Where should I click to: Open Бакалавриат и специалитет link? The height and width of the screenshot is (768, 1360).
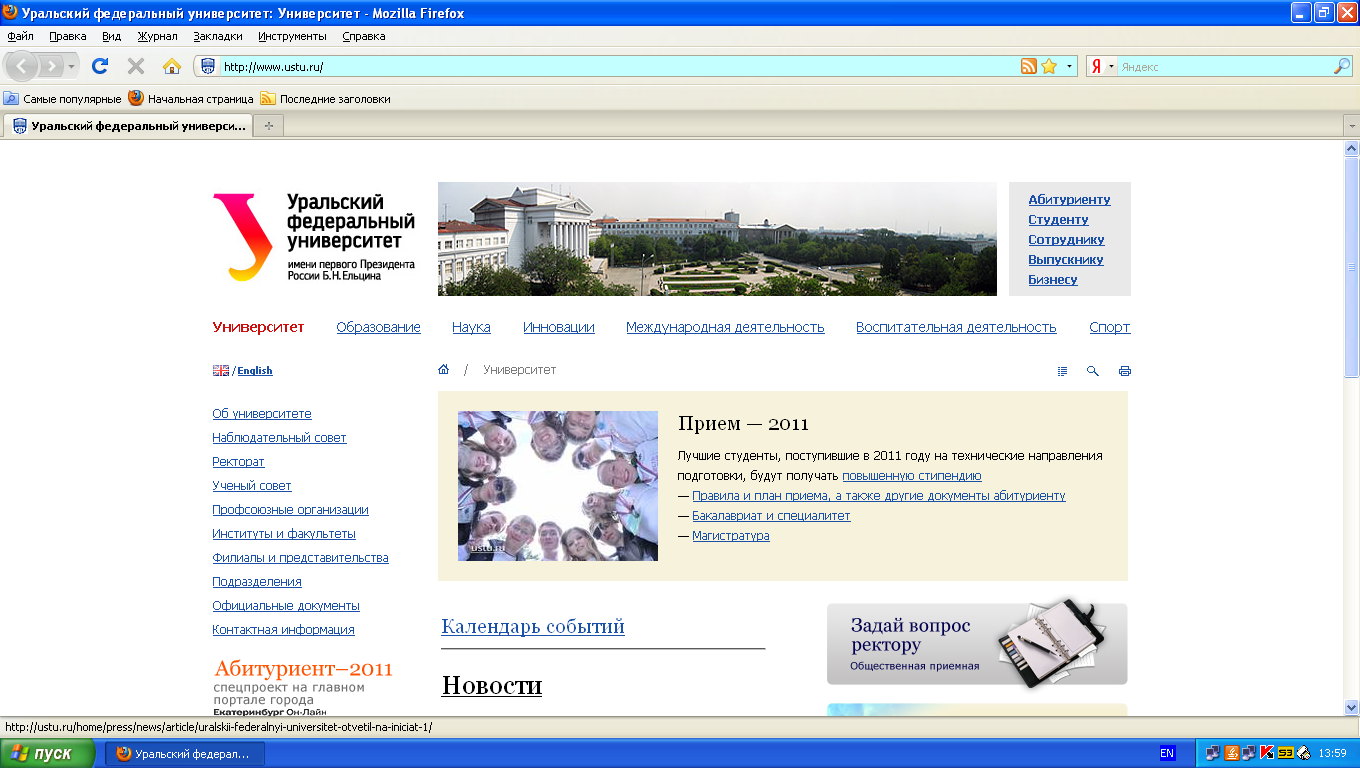(x=771, y=516)
